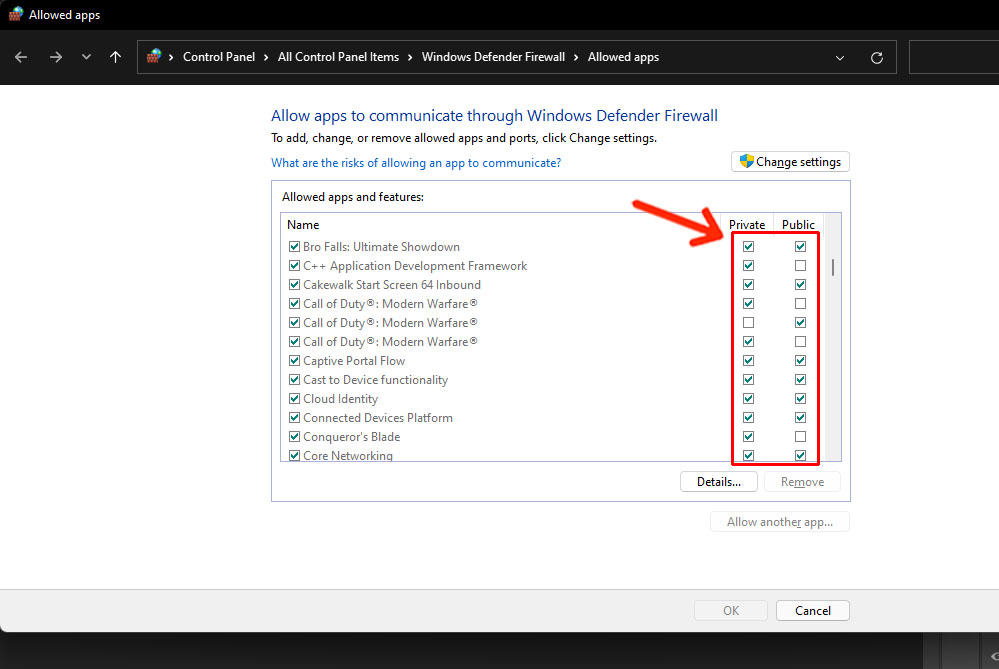This screenshot has width=999, height=669.
Task: Click the Forward navigation arrow
Action: [56, 57]
